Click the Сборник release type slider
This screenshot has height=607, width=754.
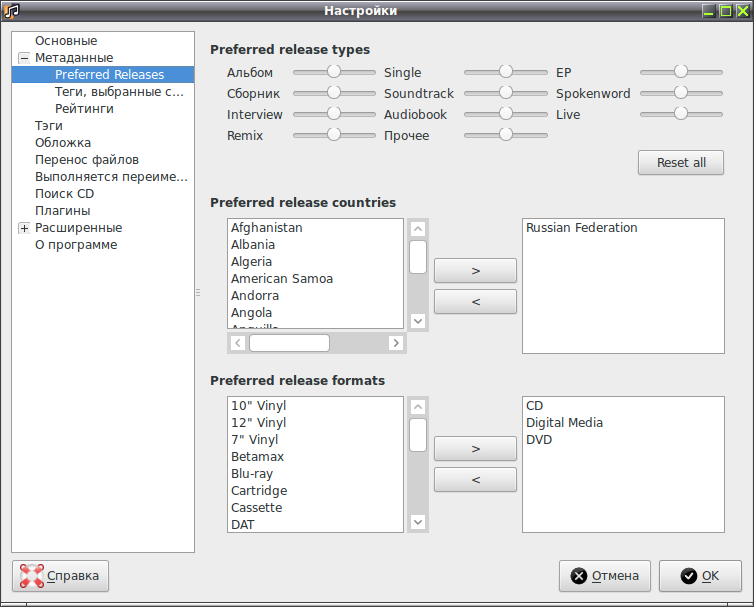(x=334, y=93)
